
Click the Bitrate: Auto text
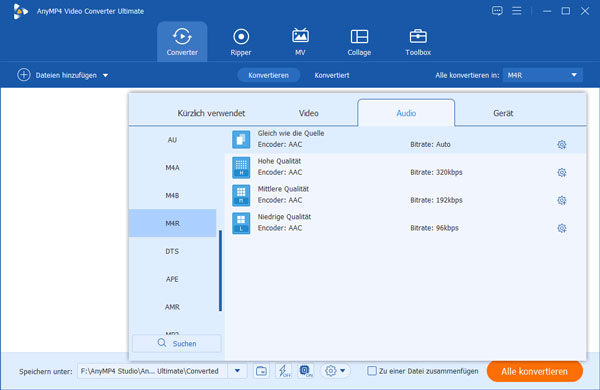click(x=430, y=145)
